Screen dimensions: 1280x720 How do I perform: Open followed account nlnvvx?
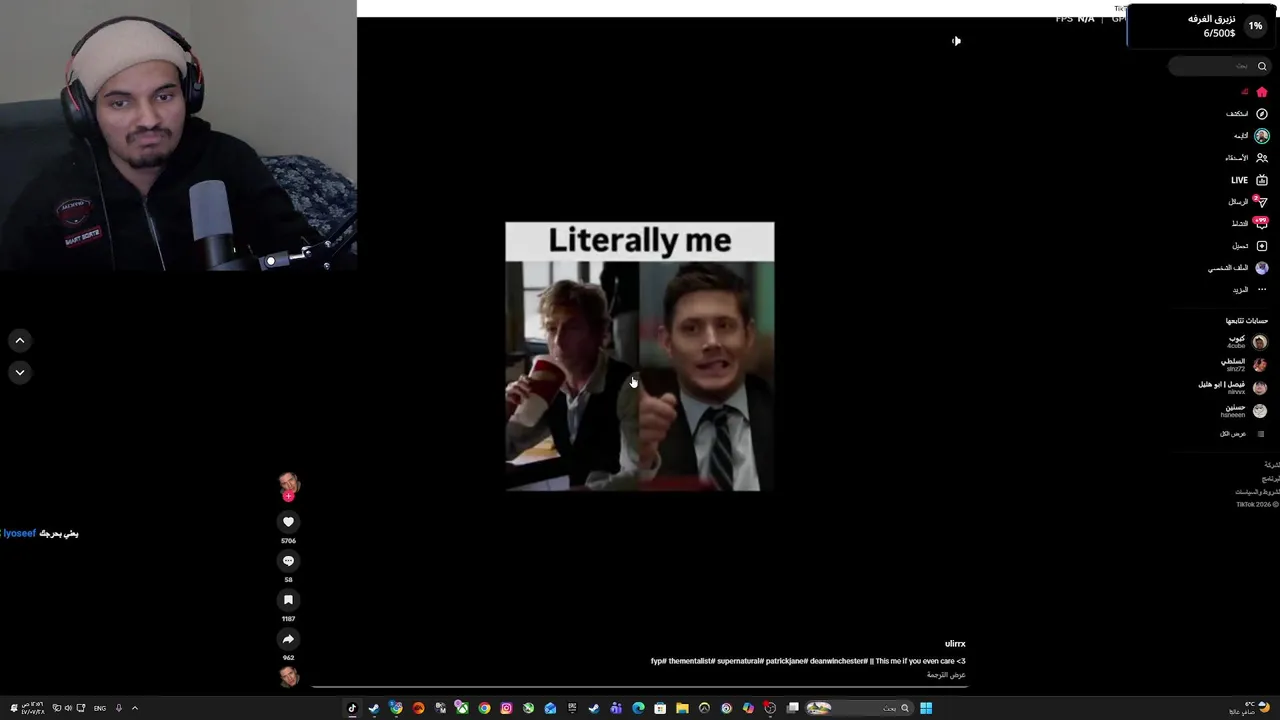pyautogui.click(x=1233, y=387)
